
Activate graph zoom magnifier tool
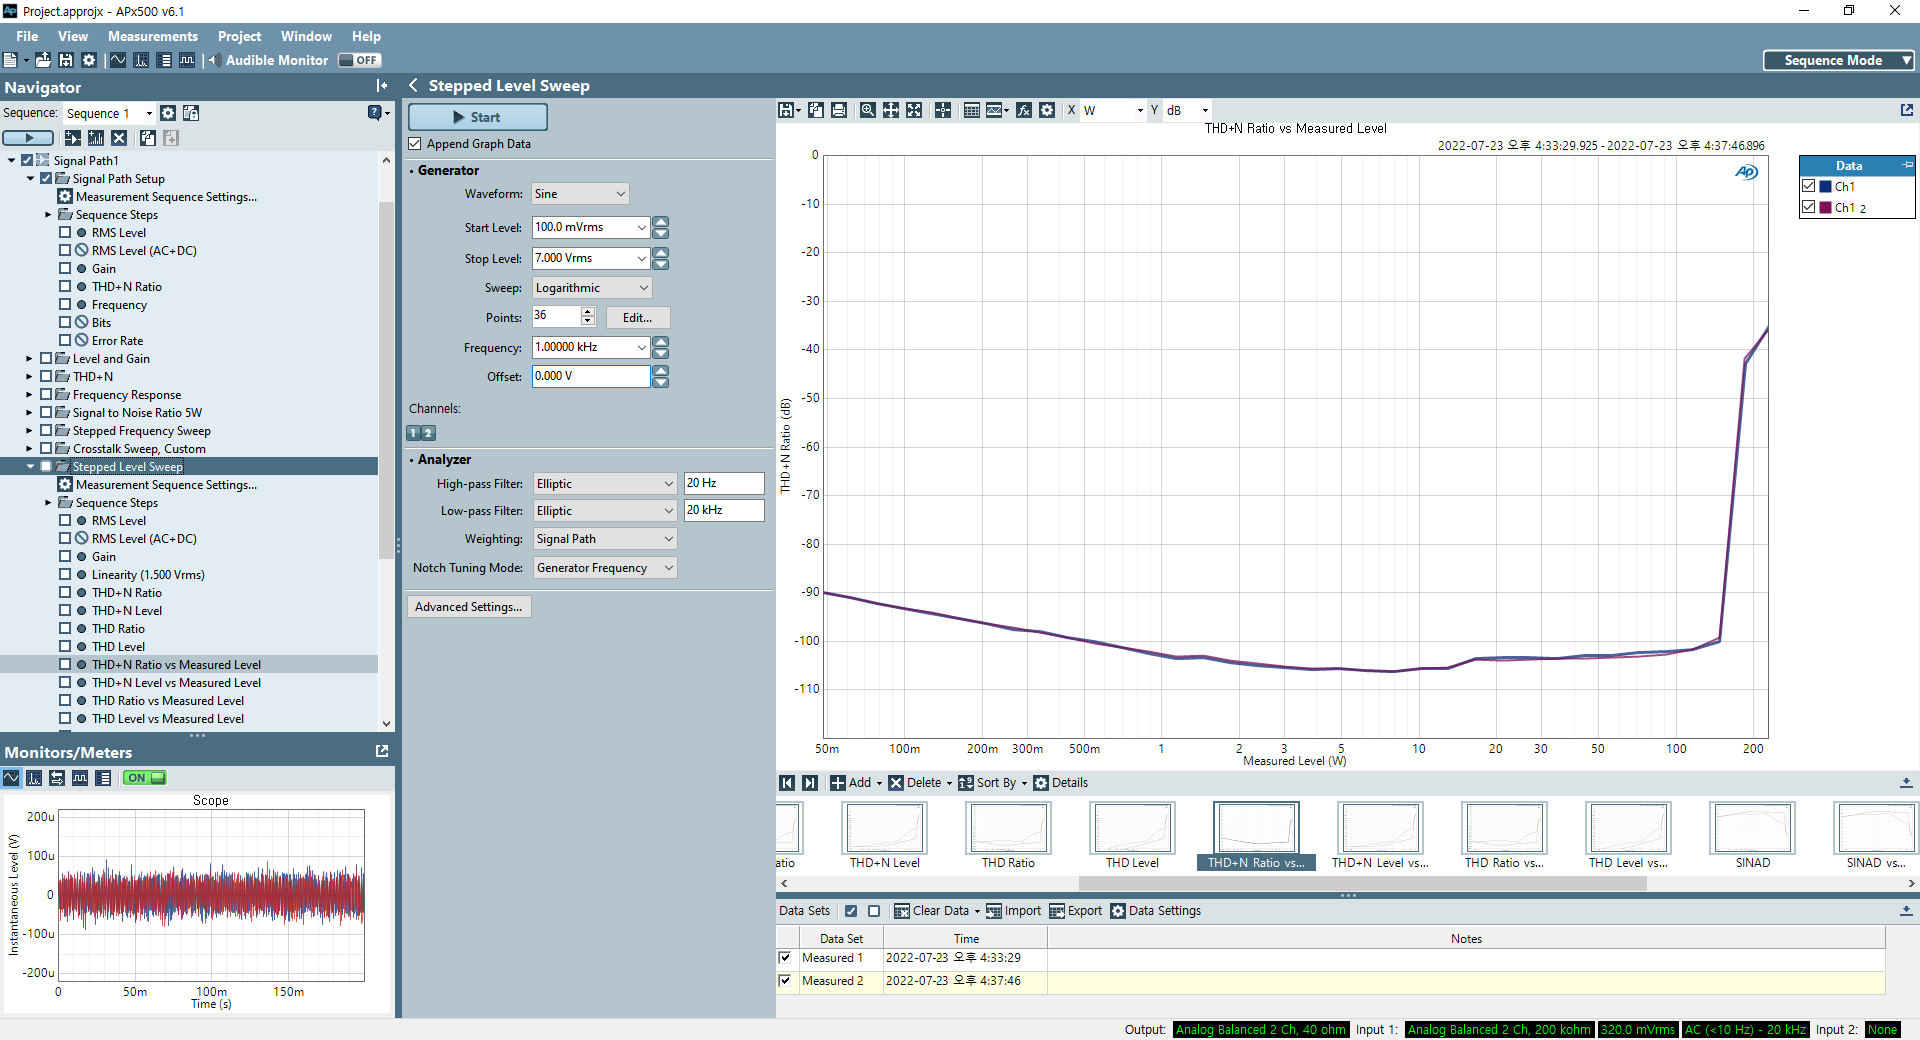coord(868,110)
